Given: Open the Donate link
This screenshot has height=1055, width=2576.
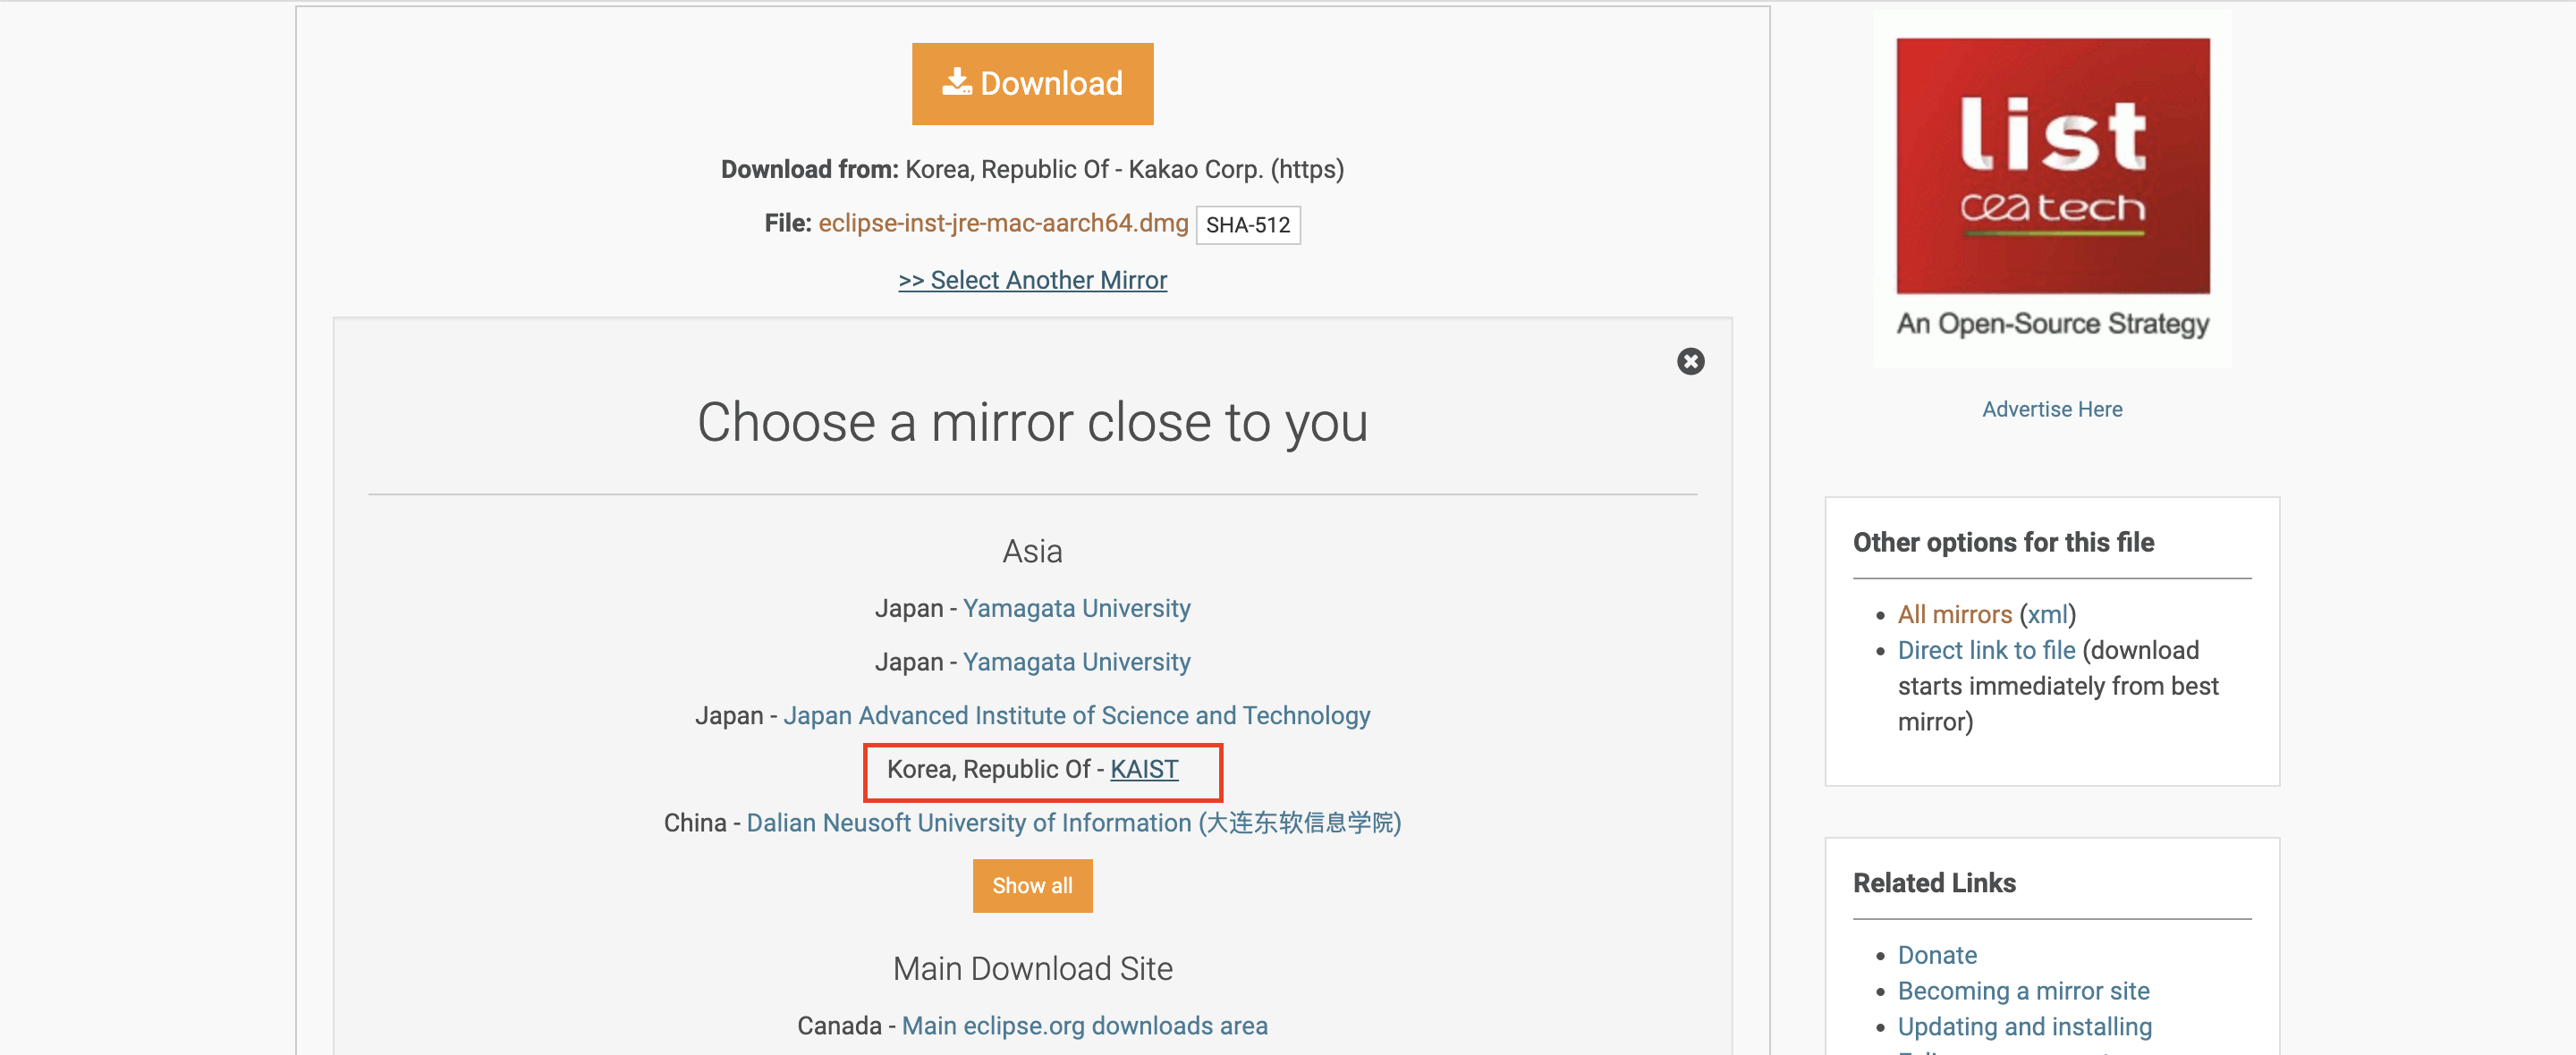Looking at the screenshot, I should pyautogui.click(x=1937, y=955).
